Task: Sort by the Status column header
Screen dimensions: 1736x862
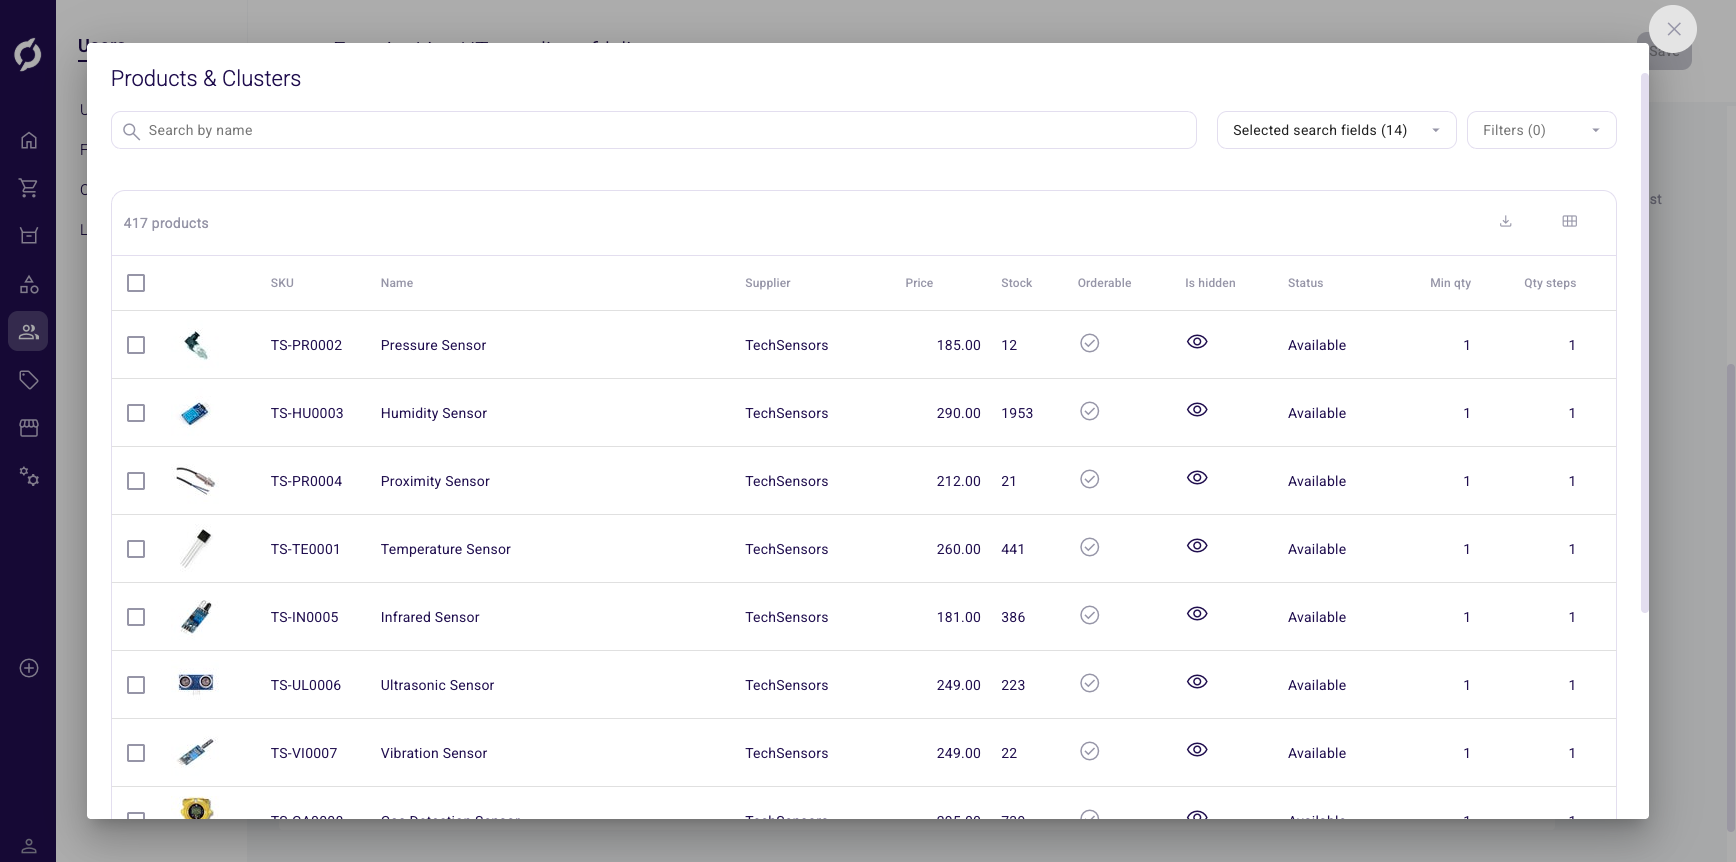Action: coord(1305,283)
